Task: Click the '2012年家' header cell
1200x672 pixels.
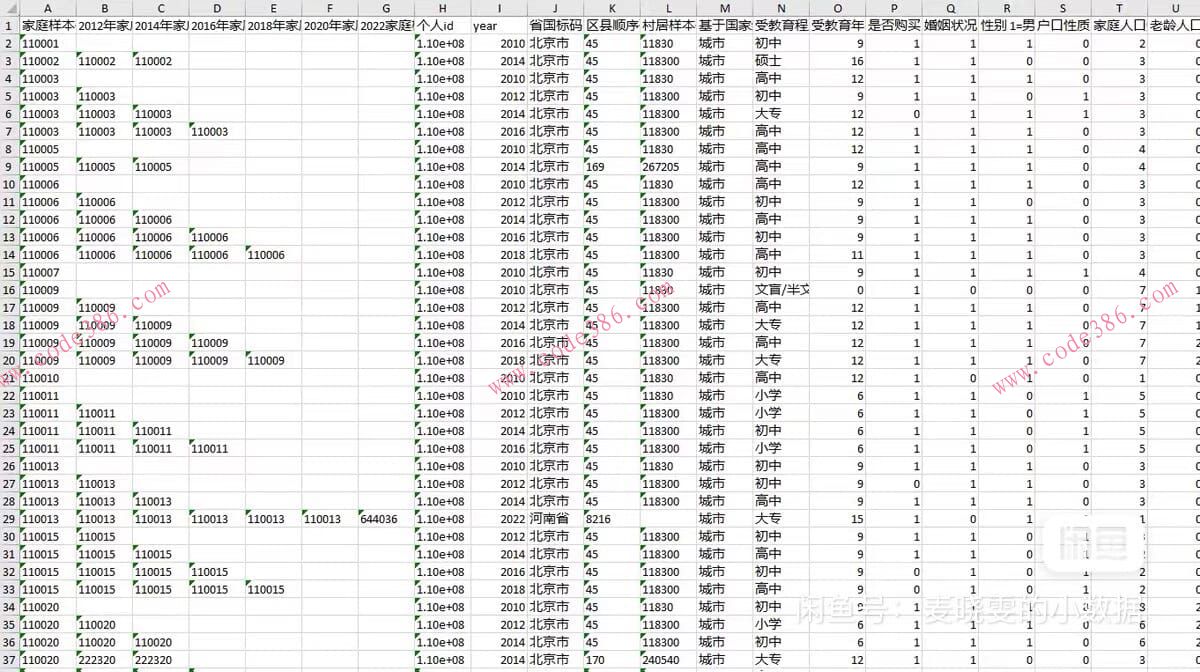Action: (x=104, y=25)
